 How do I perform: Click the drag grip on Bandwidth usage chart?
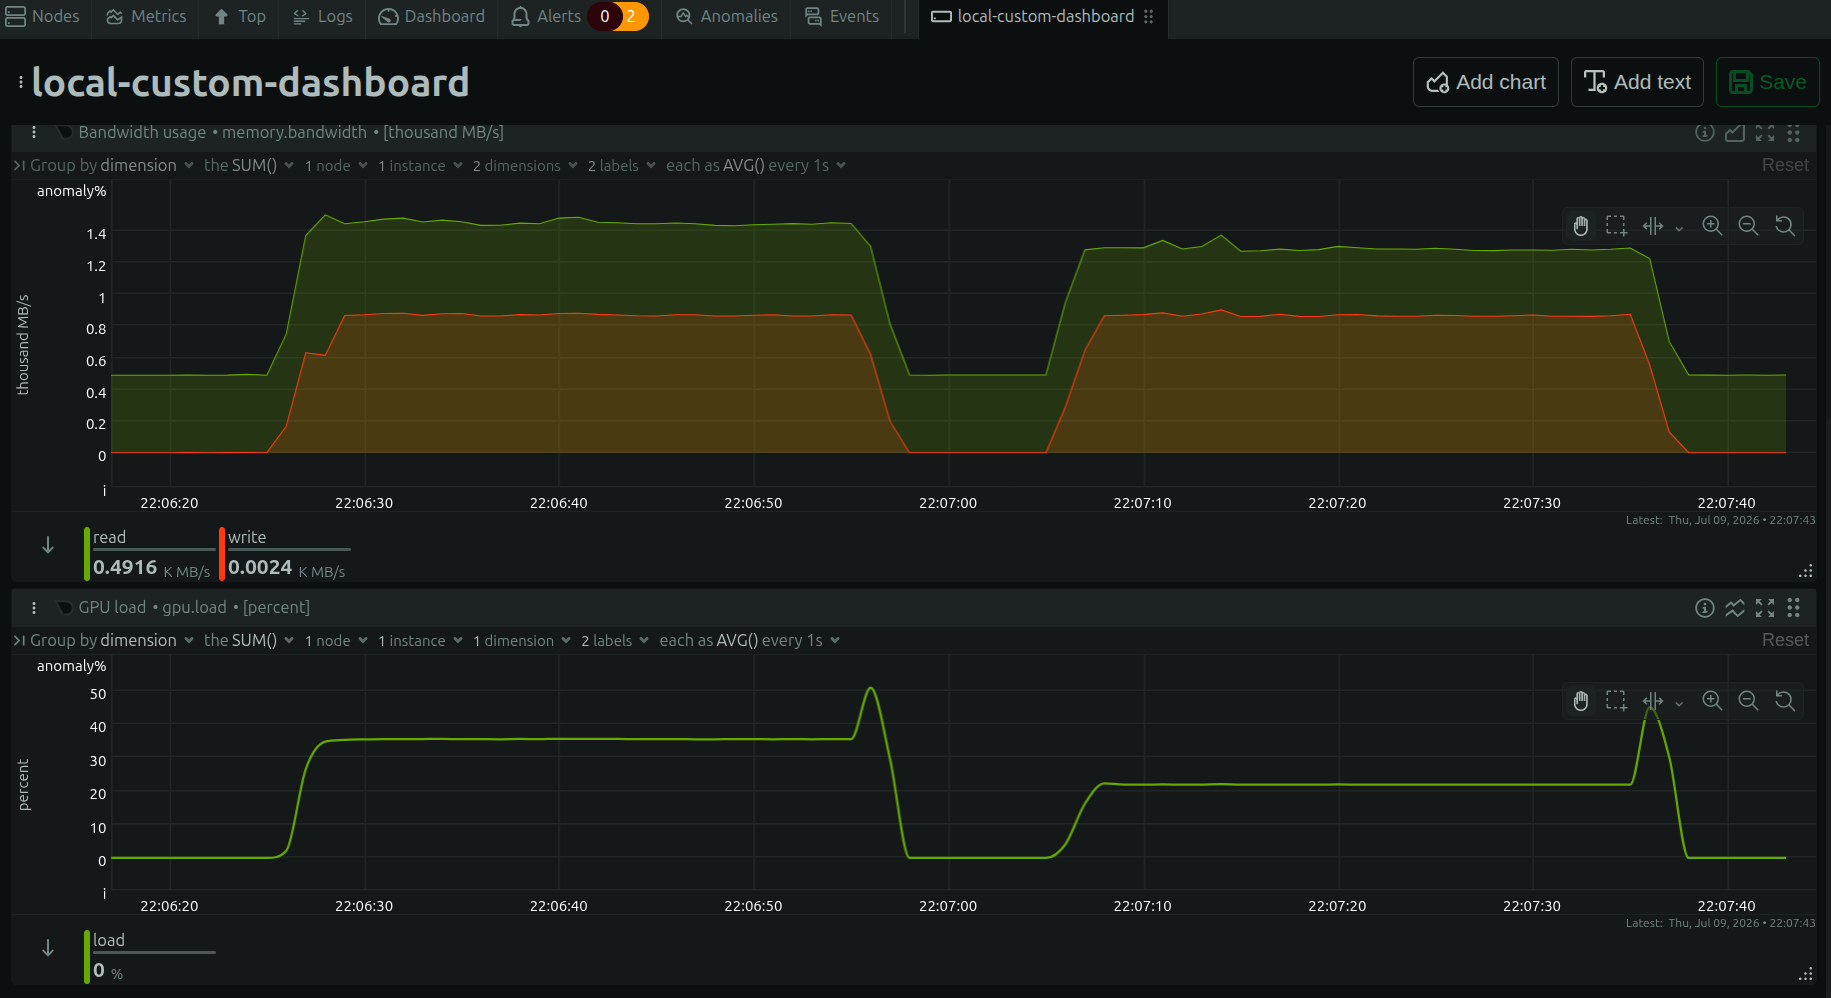1794,133
